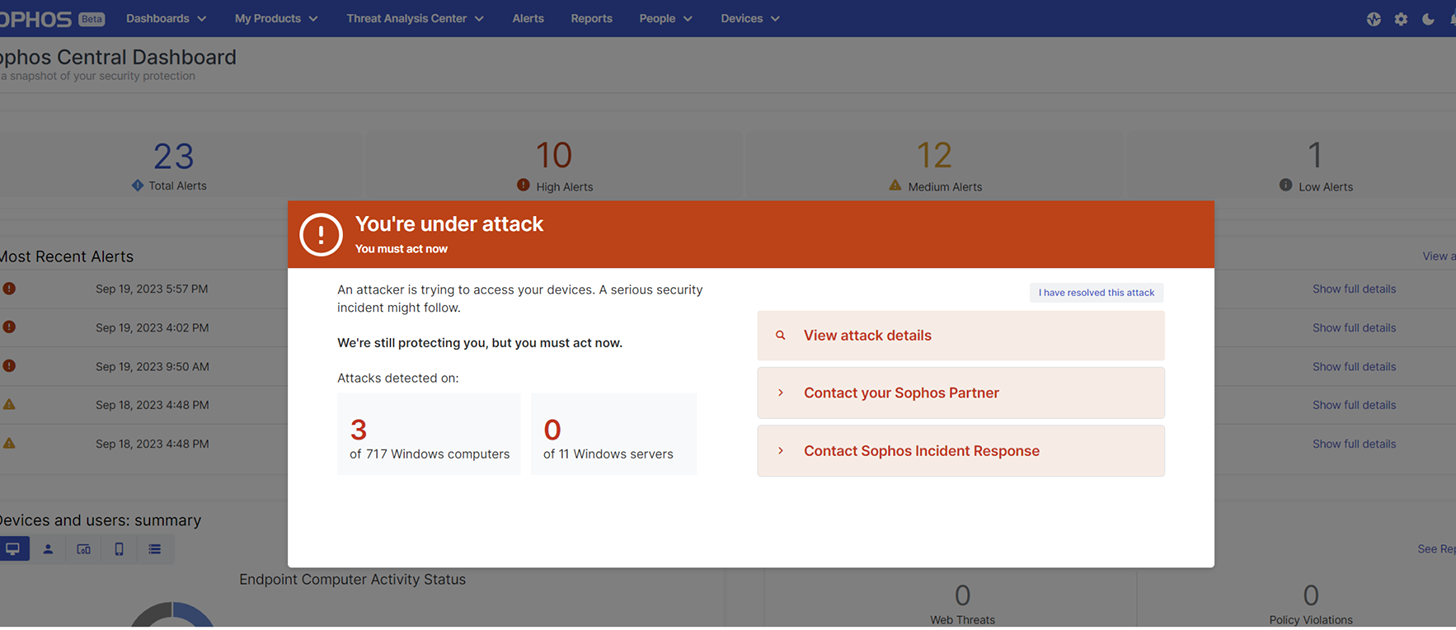Select the computers monitor icon tab
Viewport: 1456px width, 630px height.
(13, 549)
